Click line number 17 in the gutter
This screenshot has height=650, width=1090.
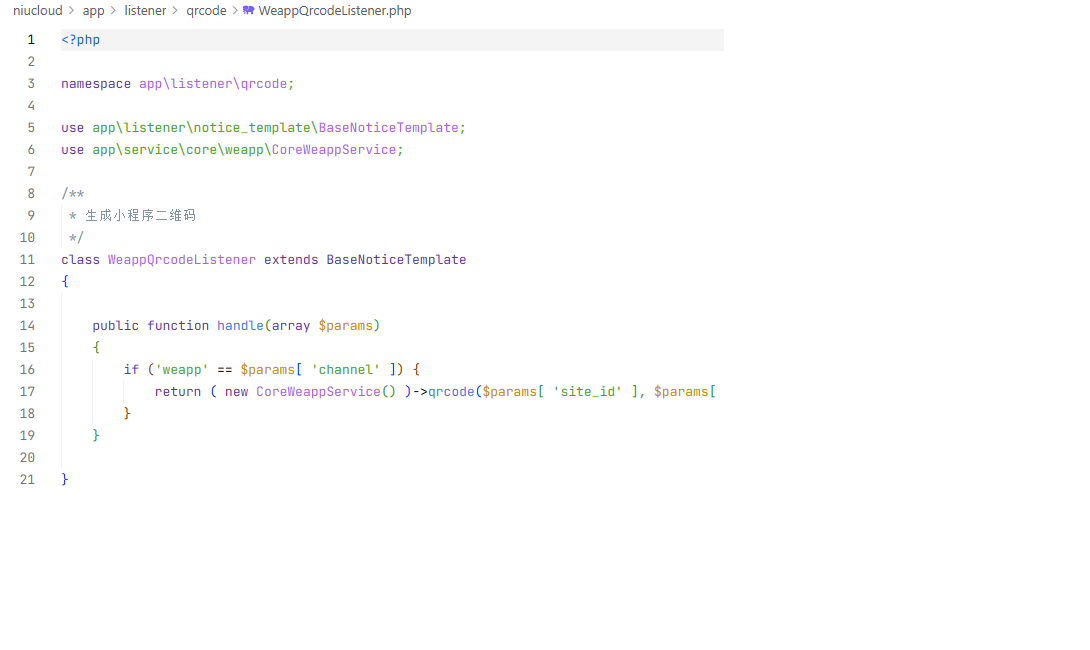pos(27,391)
